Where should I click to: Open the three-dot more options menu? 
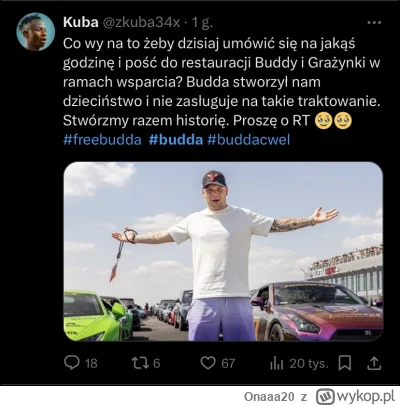pos(374,23)
